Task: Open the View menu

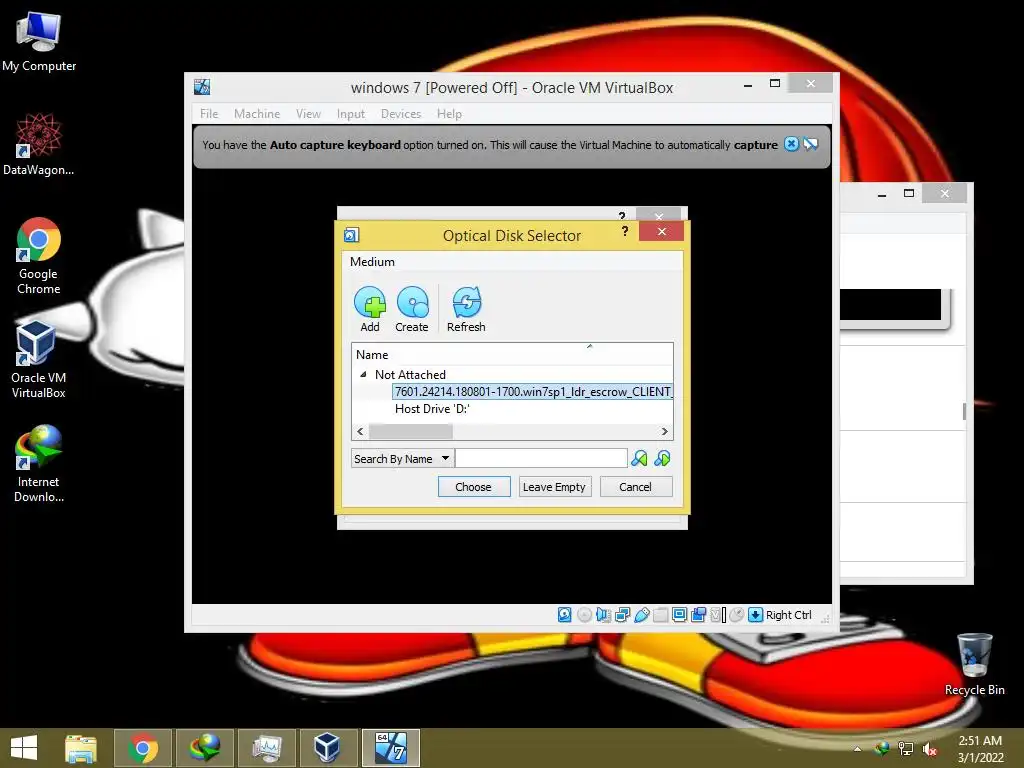Action: tap(308, 114)
